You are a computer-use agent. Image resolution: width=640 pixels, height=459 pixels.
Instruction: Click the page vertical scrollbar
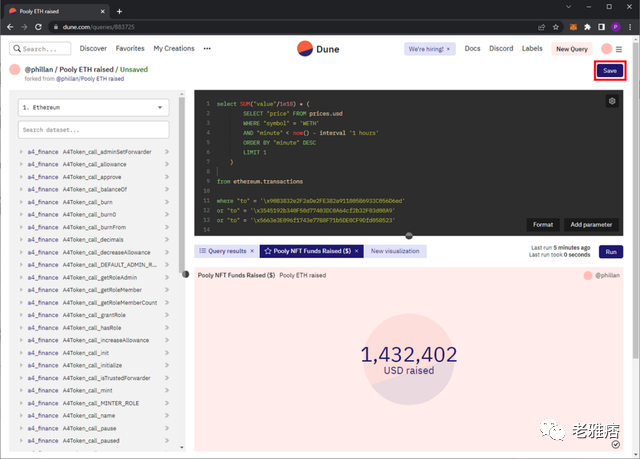coord(635,200)
